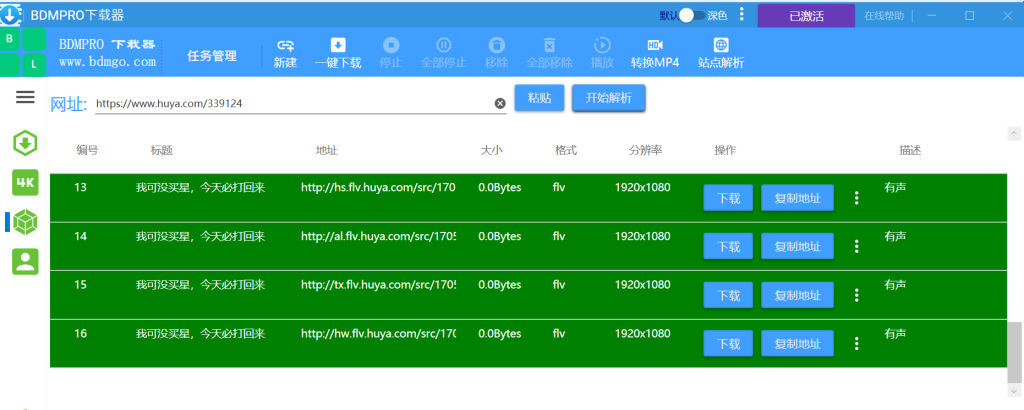Viewport: 1024px width, 410px height.
Task: Open the green download hexagon sidebar icon
Action: tap(25, 143)
